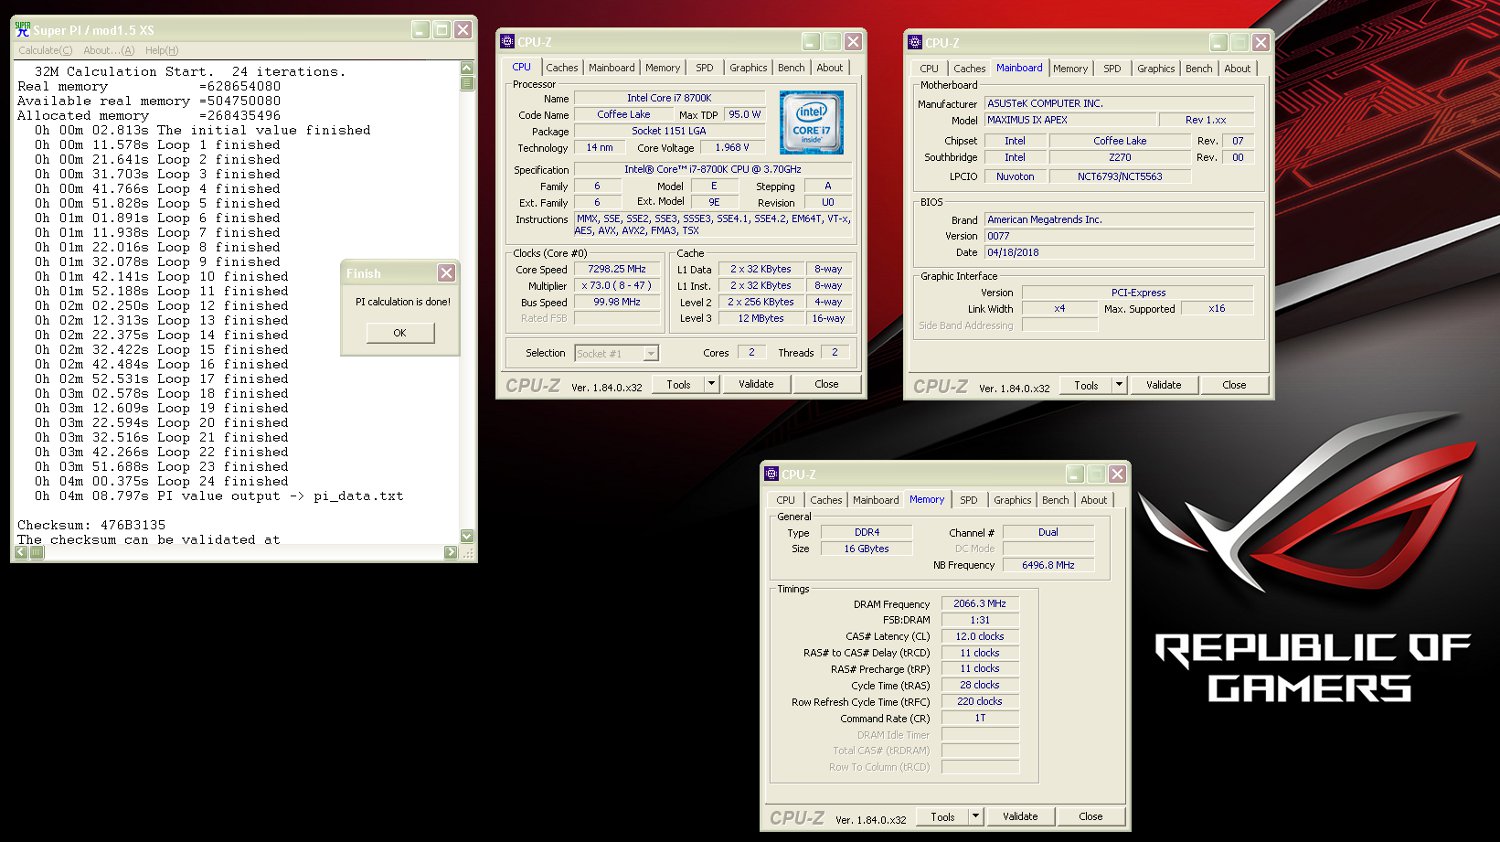1500x842 pixels.
Task: Open Graphics tab in CPU window
Action: click(x=748, y=68)
